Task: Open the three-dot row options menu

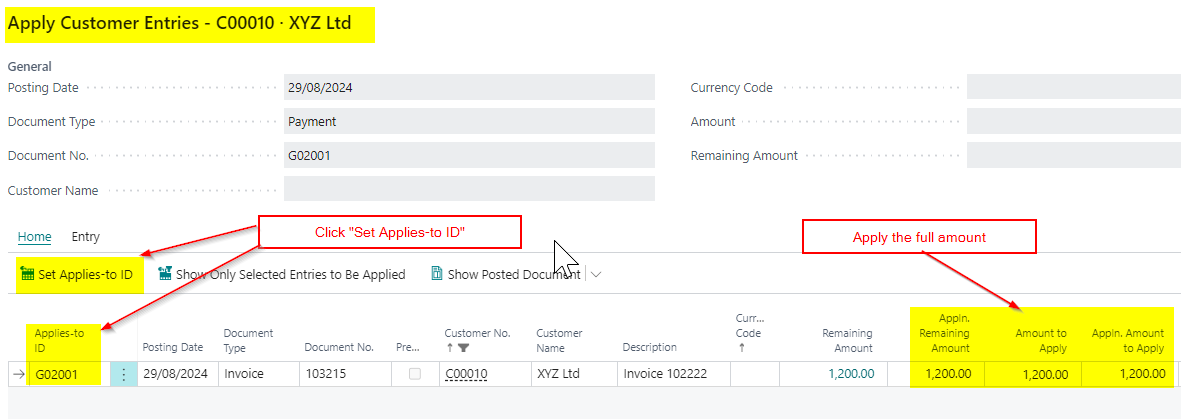Action: click(x=124, y=374)
